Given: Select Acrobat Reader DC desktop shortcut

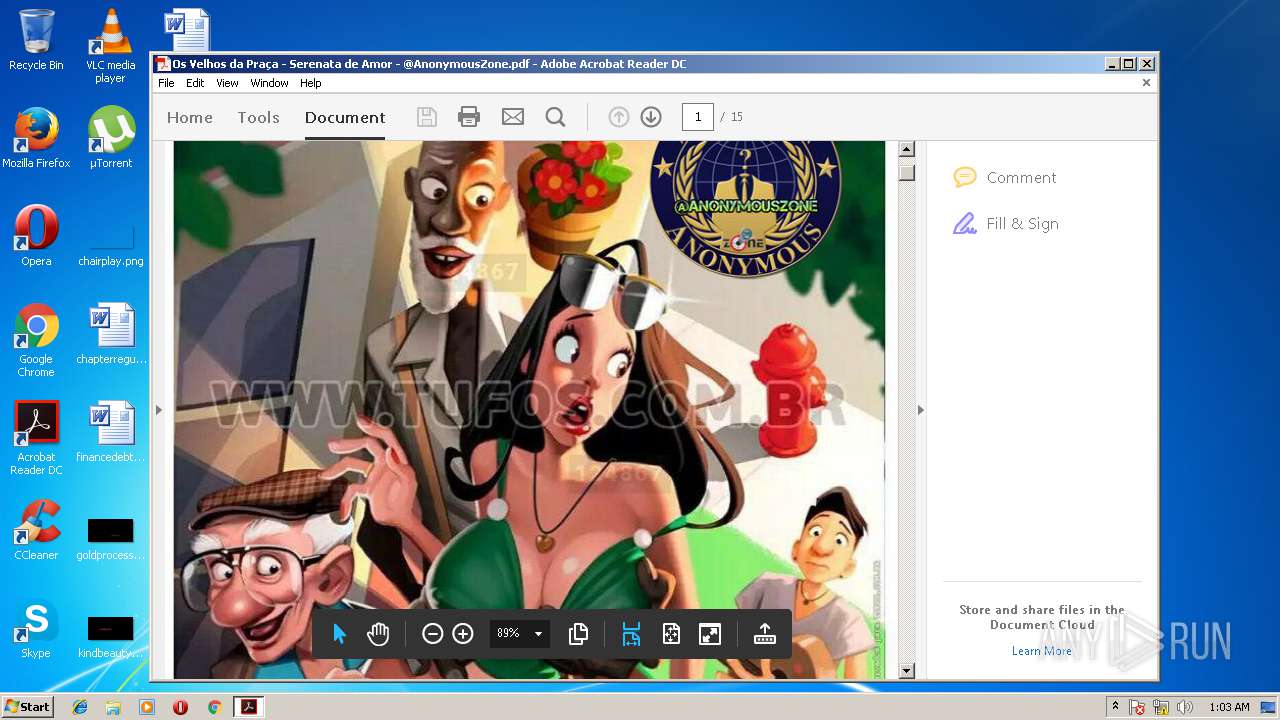Looking at the screenshot, I should click(36, 438).
